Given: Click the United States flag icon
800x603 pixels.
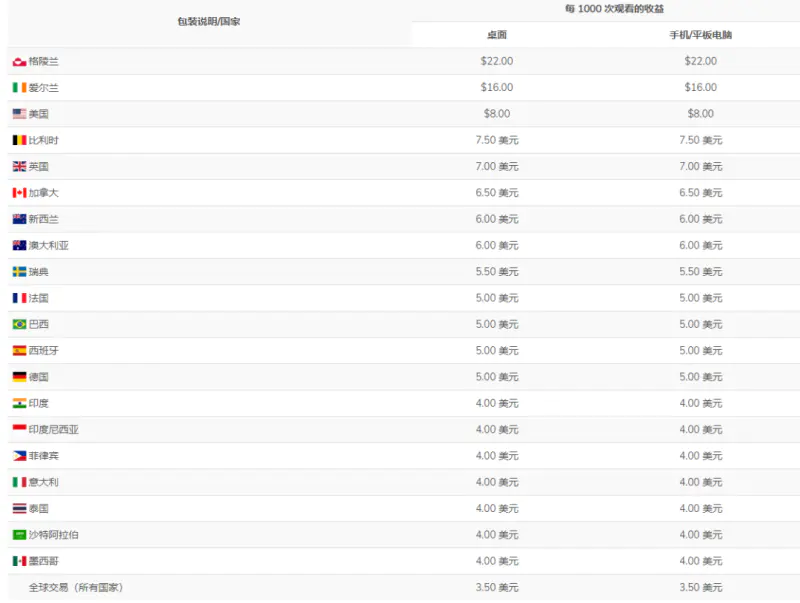Looking at the screenshot, I should coord(19,114).
